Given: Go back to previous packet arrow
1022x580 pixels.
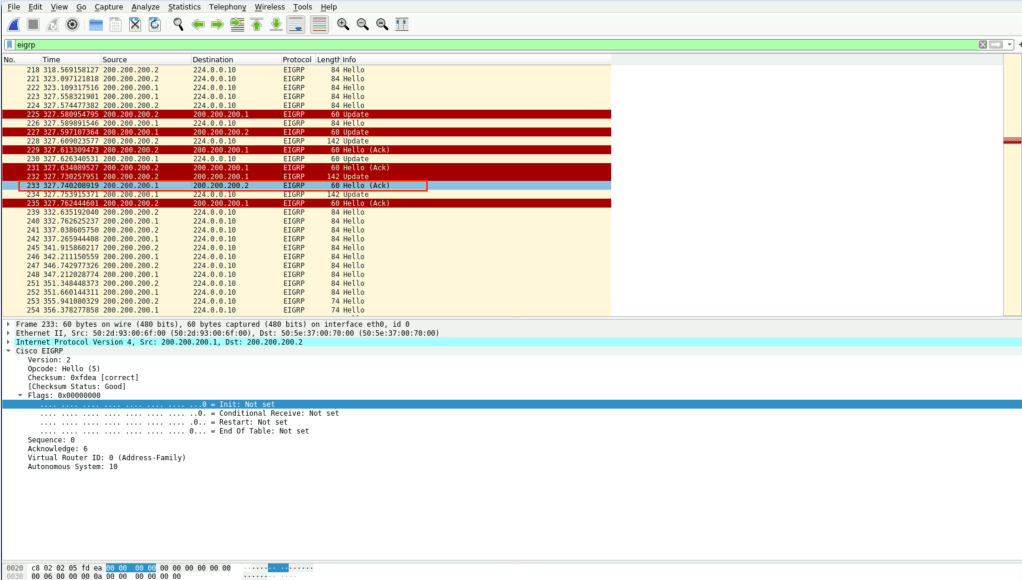Looking at the screenshot, I should [x=198, y=24].
